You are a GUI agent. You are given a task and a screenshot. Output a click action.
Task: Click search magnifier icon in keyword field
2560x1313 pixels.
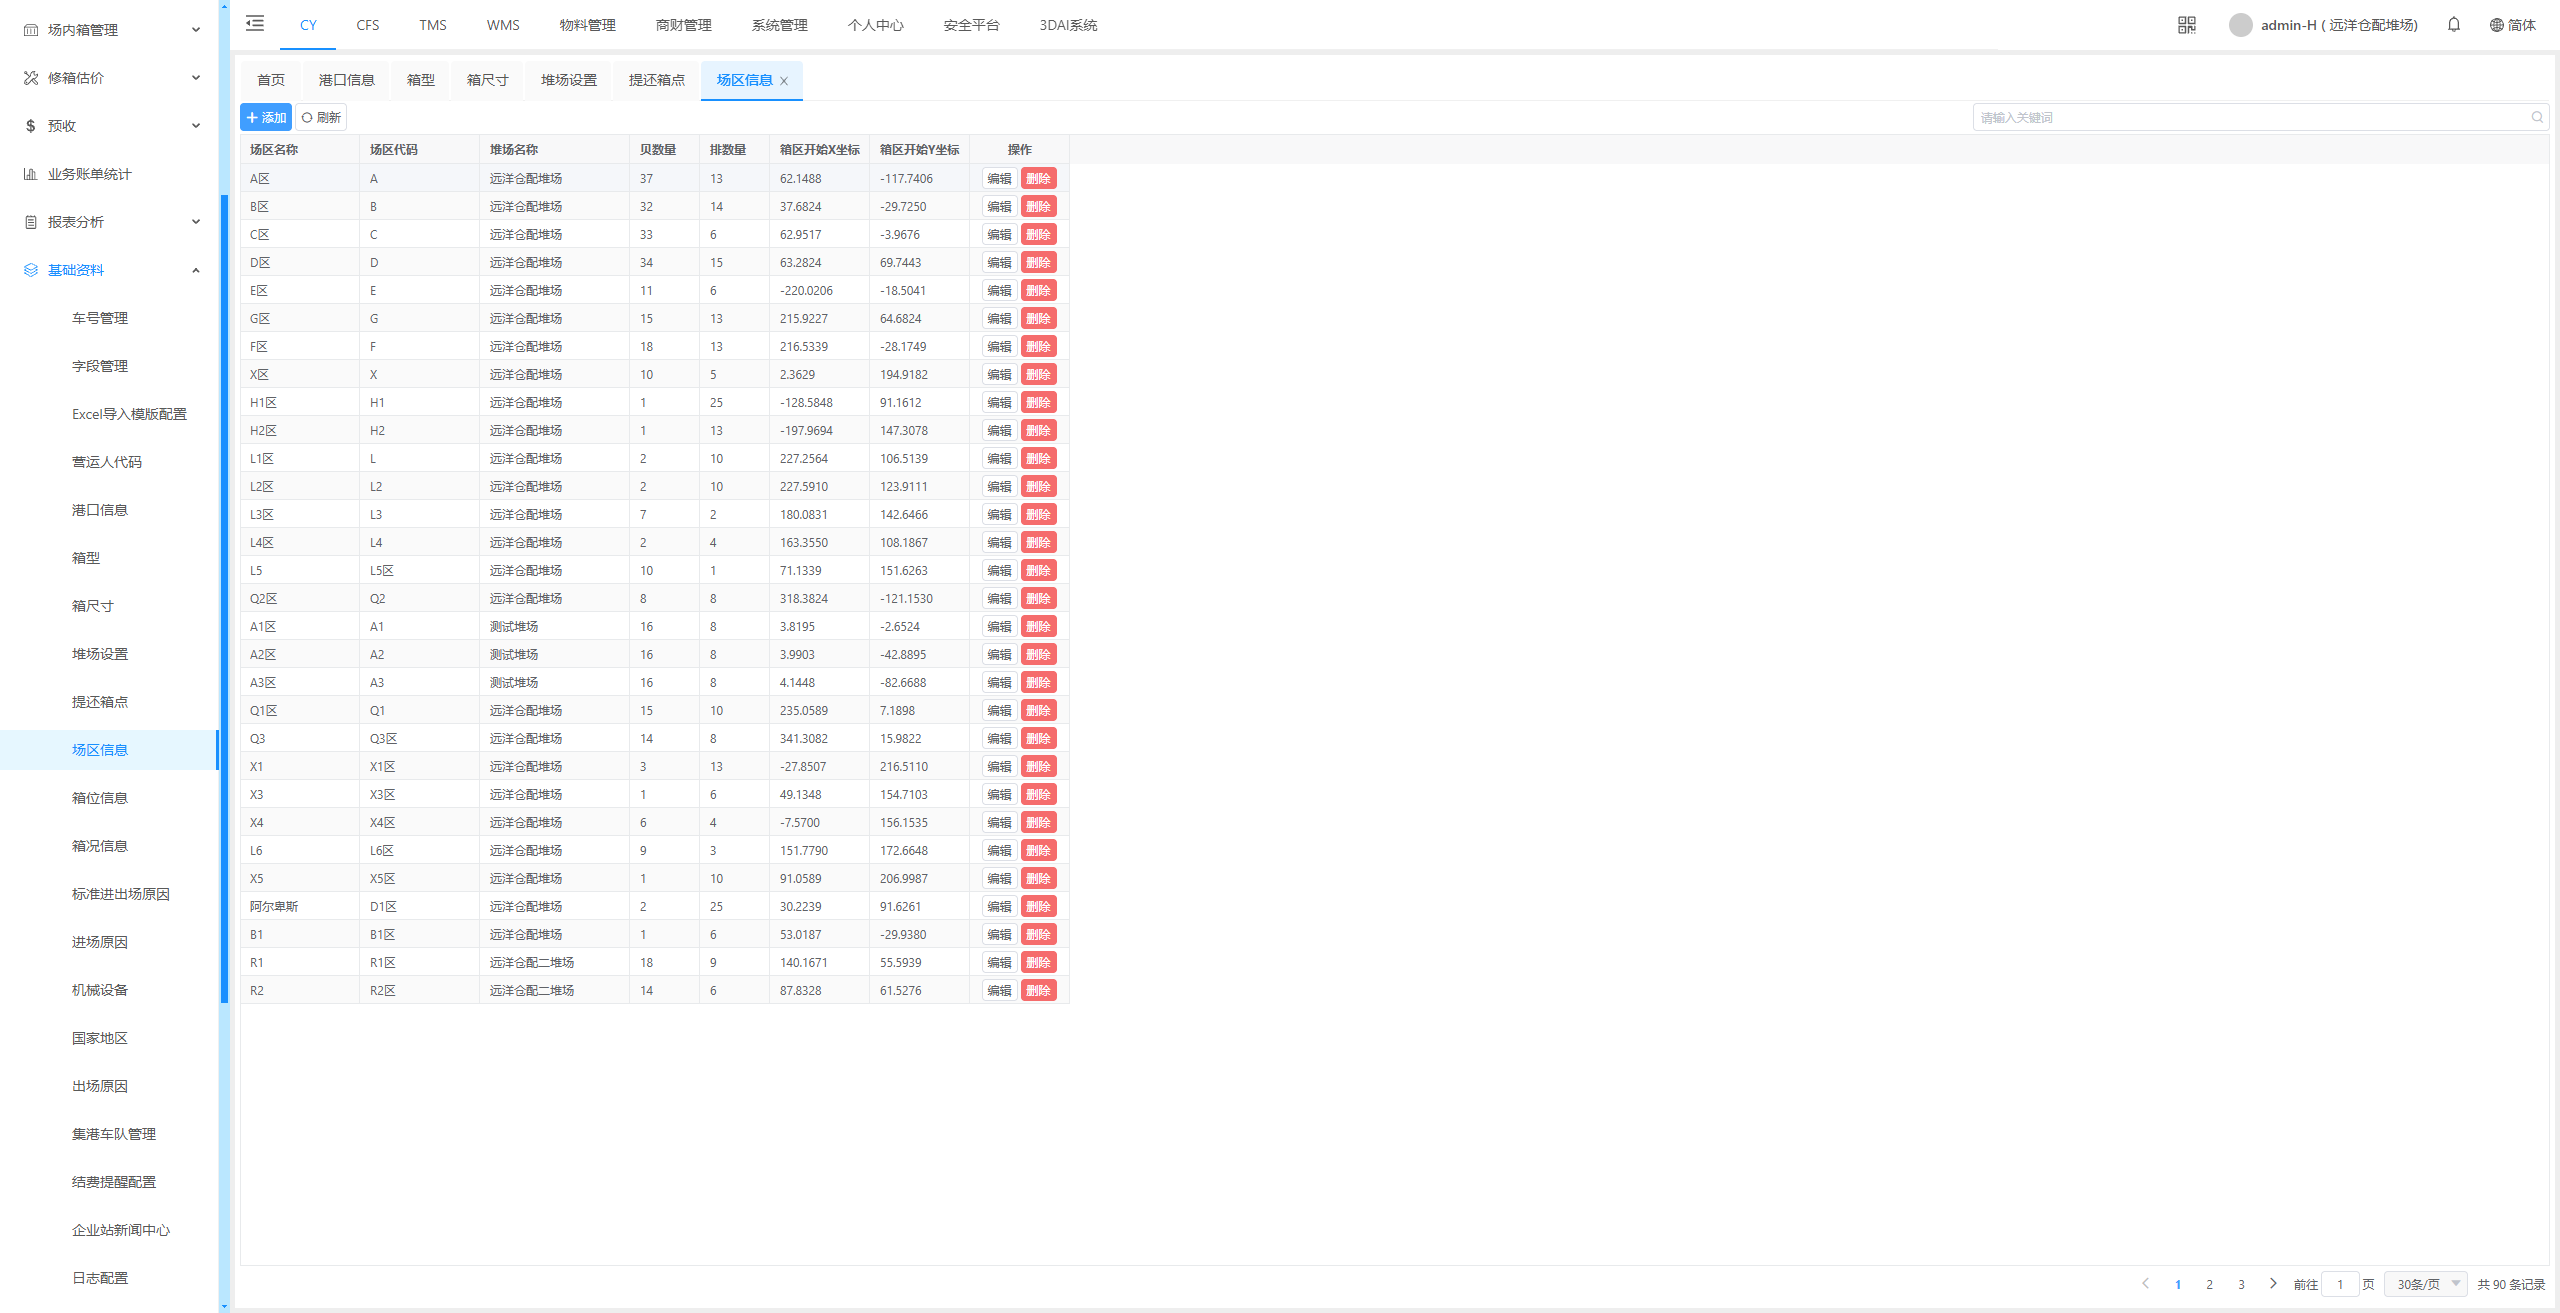(2537, 117)
